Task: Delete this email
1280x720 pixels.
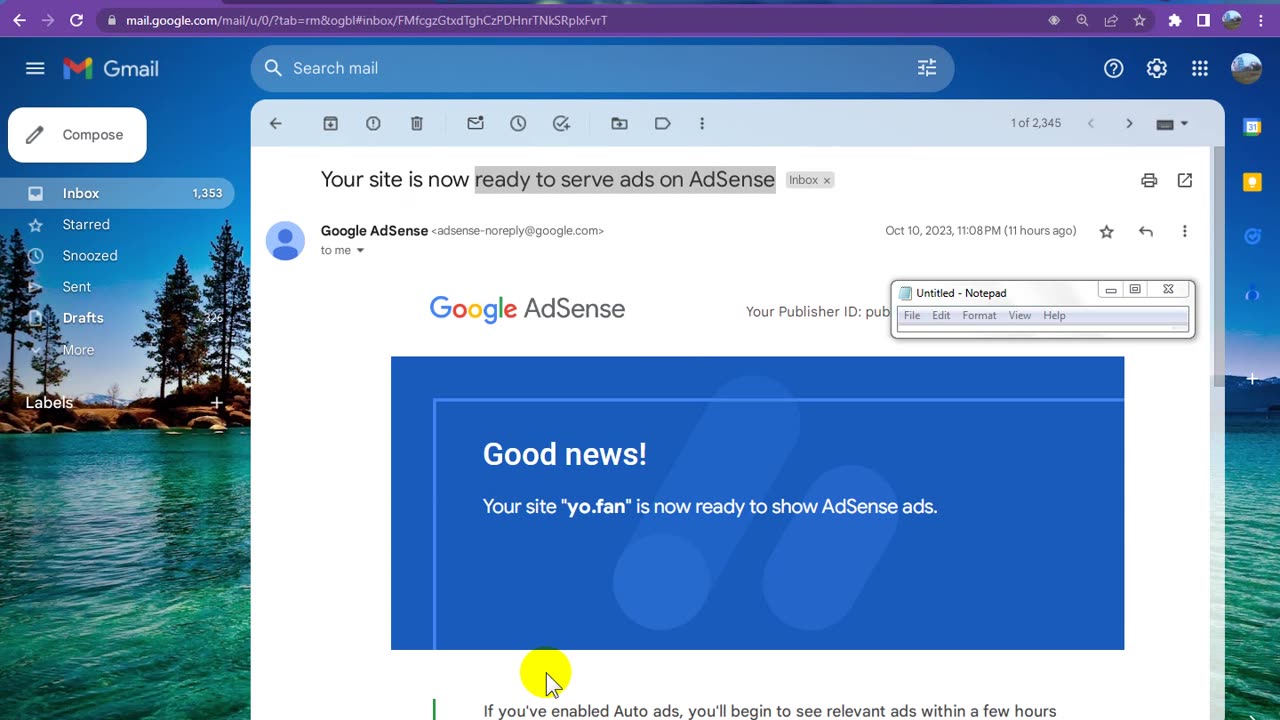Action: pyautogui.click(x=417, y=123)
